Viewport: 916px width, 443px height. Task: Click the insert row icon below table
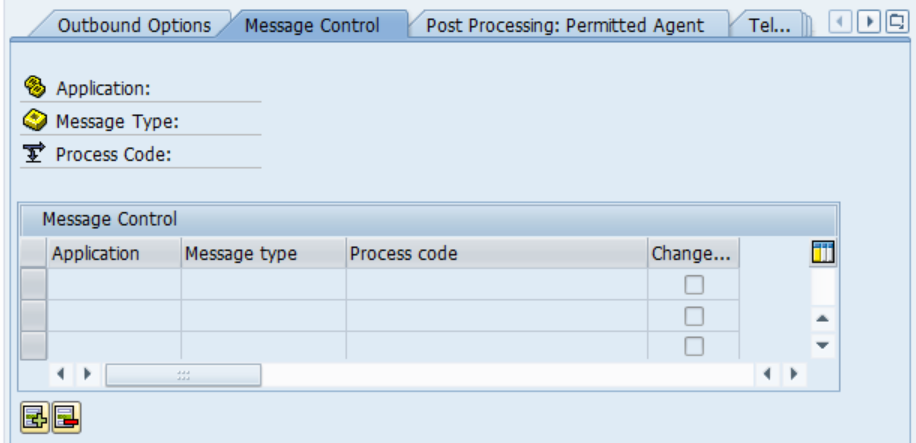32,417
